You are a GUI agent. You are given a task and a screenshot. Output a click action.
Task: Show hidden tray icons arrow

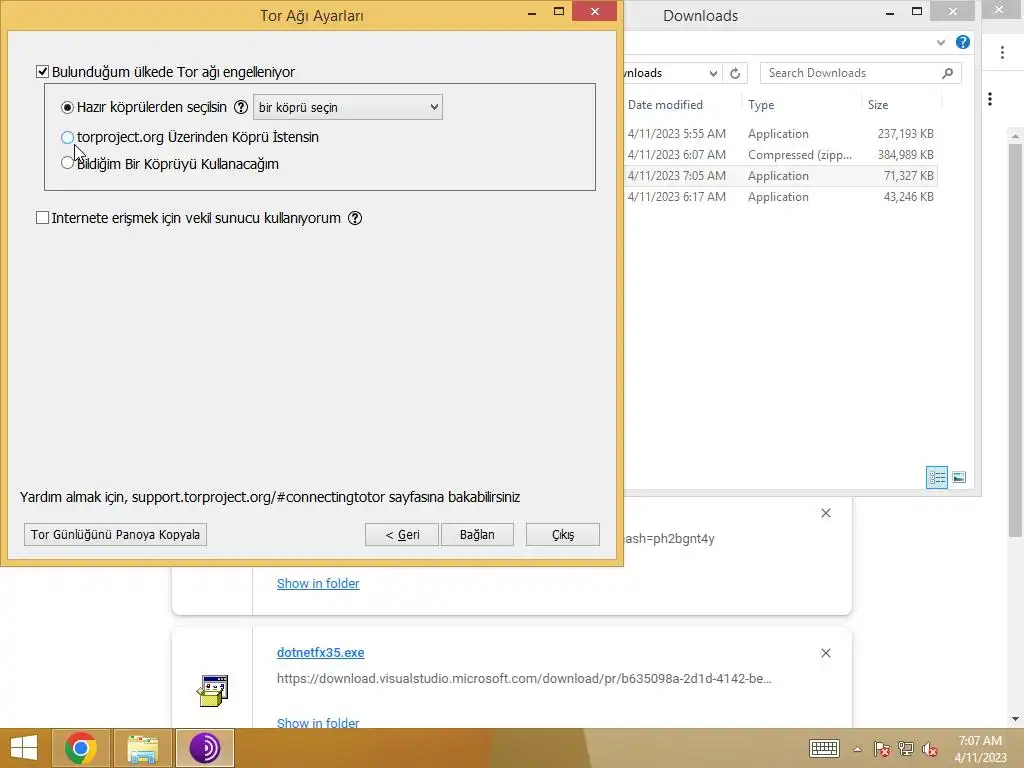[x=857, y=749]
